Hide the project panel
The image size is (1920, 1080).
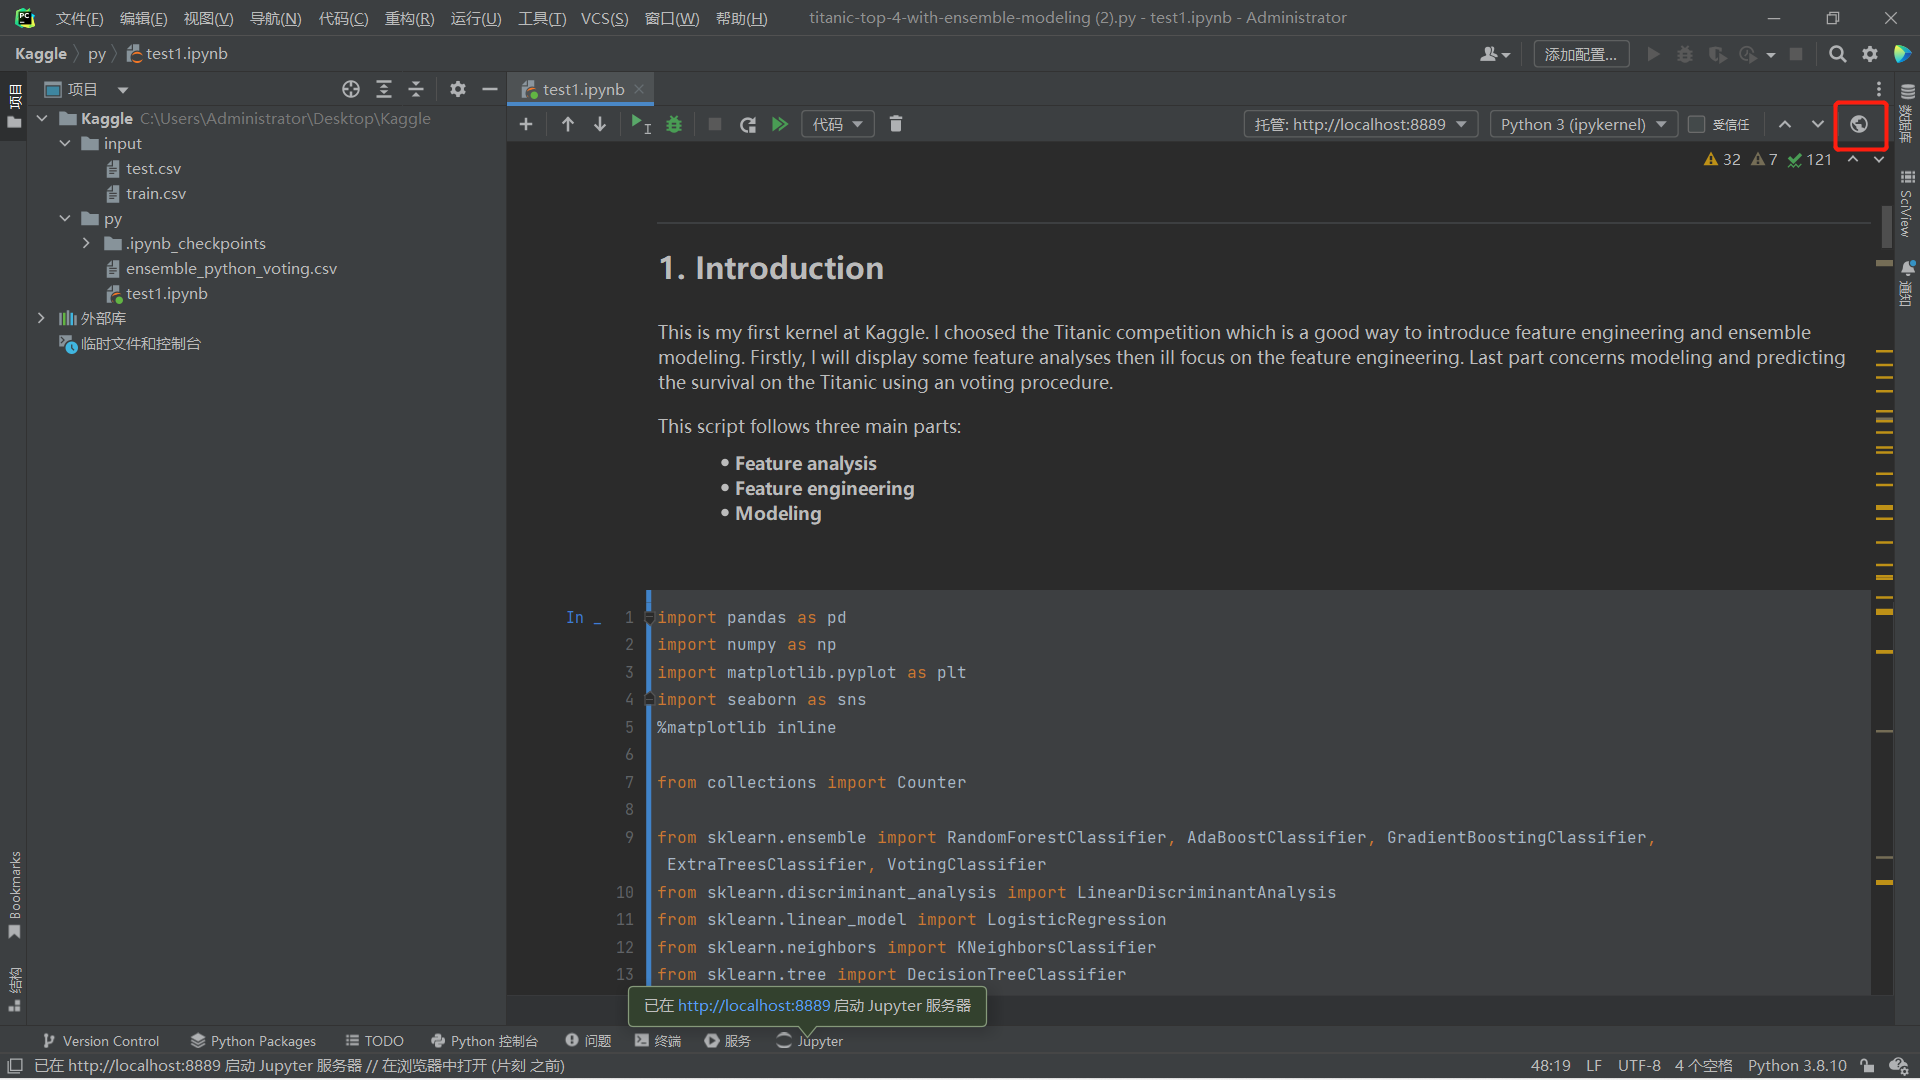coord(490,89)
